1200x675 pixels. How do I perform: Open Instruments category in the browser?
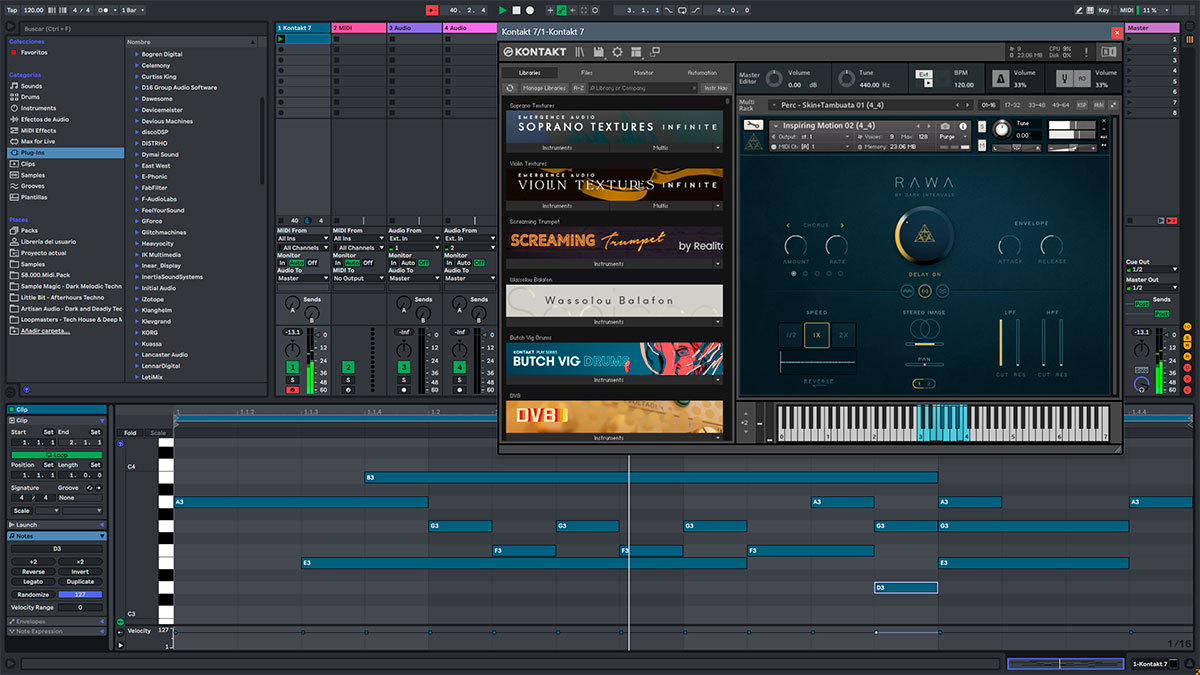point(38,108)
